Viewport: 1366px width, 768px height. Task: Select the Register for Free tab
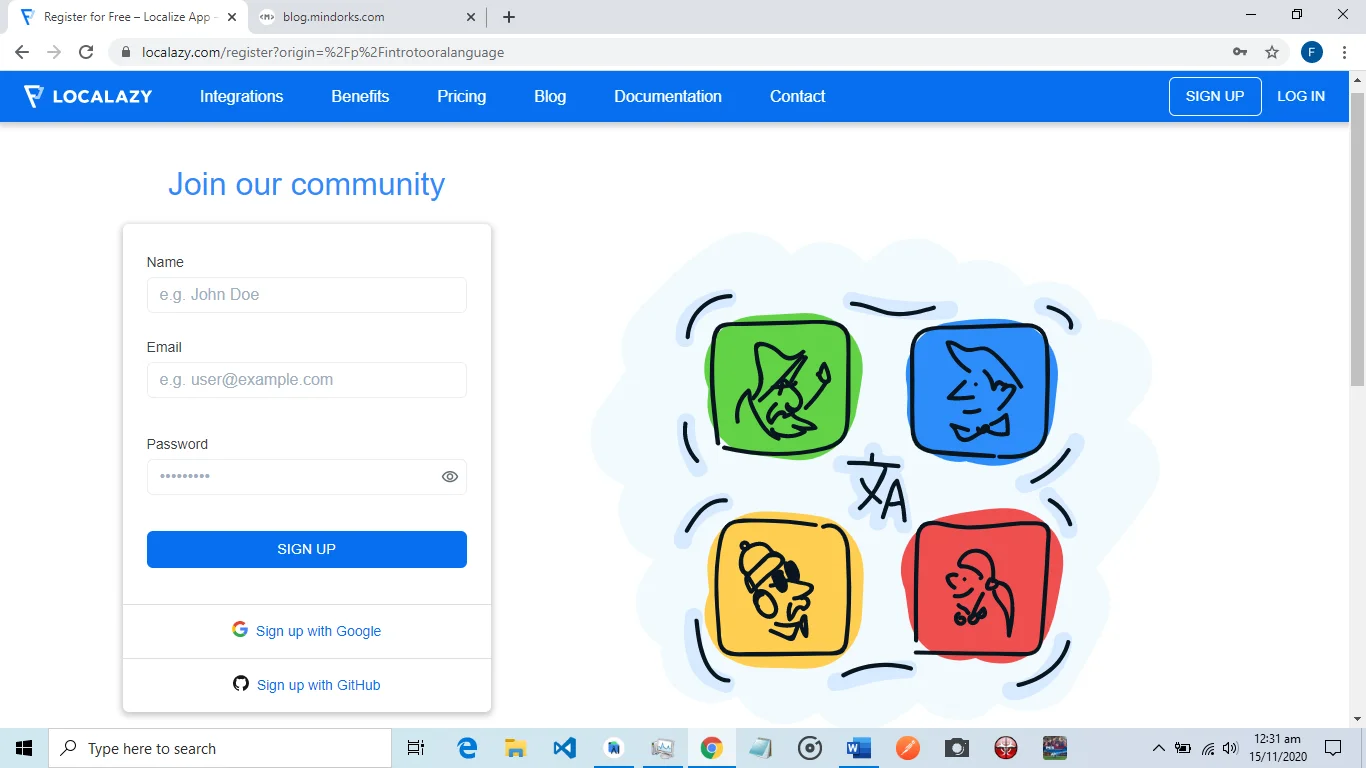tap(130, 17)
